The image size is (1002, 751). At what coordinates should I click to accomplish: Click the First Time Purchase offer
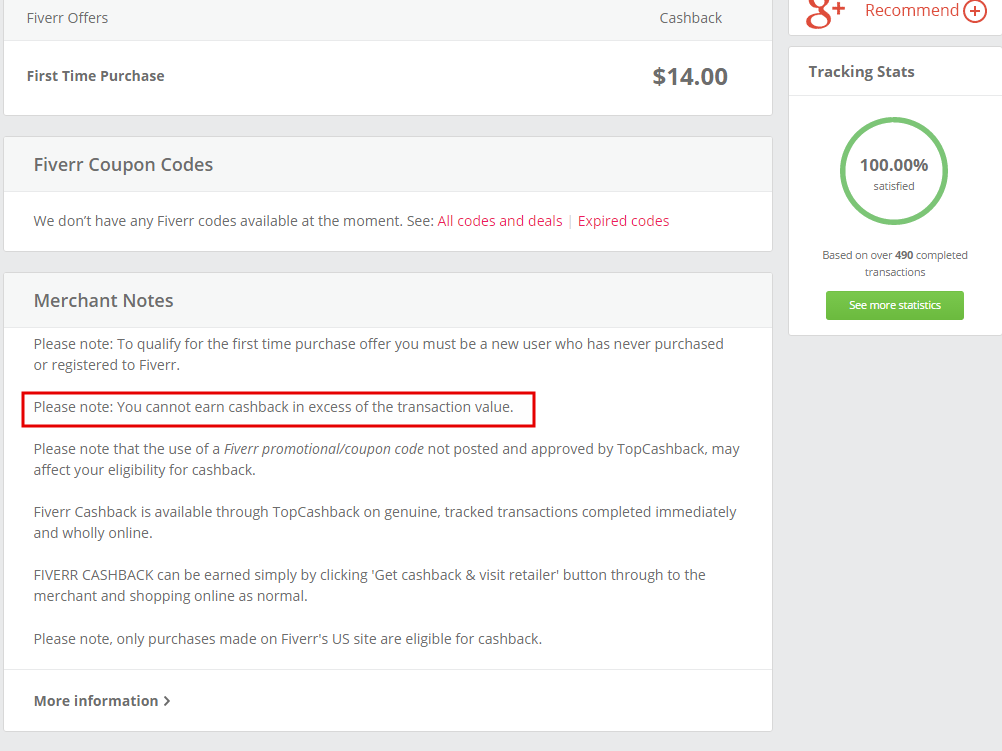click(x=96, y=76)
